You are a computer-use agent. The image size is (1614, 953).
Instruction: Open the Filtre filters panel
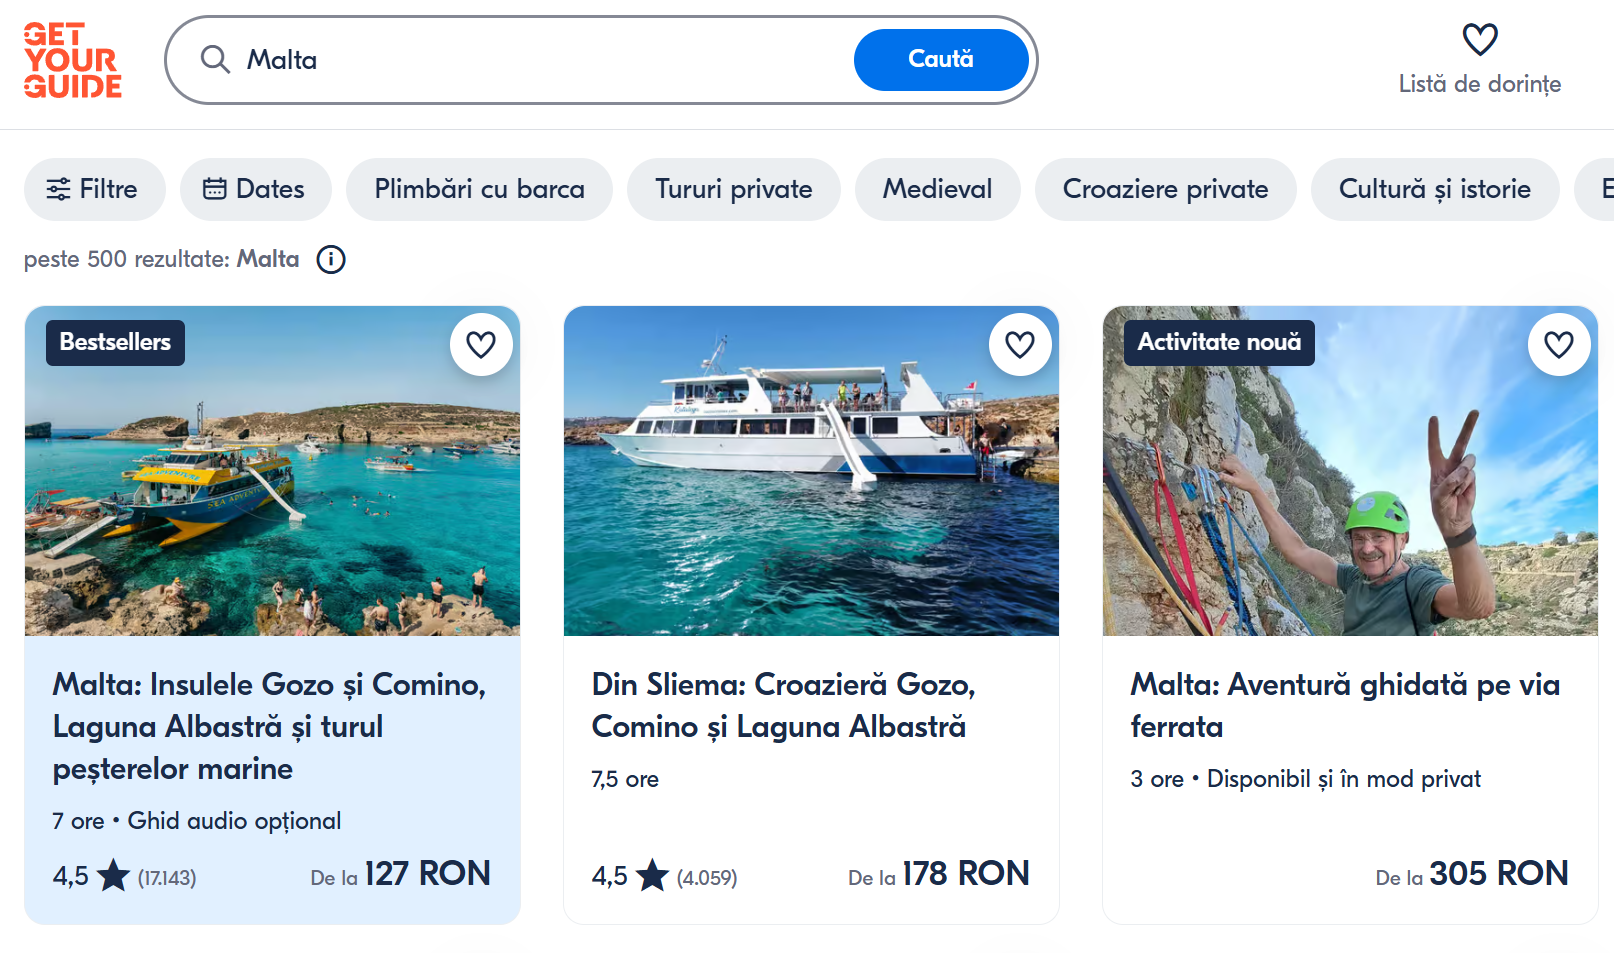click(94, 189)
